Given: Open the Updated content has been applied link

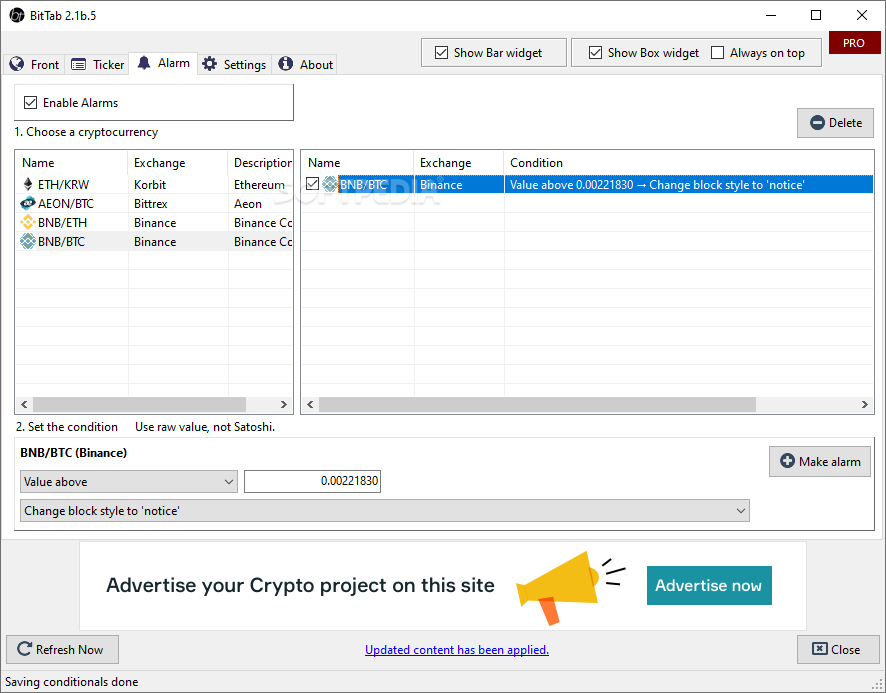Looking at the screenshot, I should [x=457, y=649].
